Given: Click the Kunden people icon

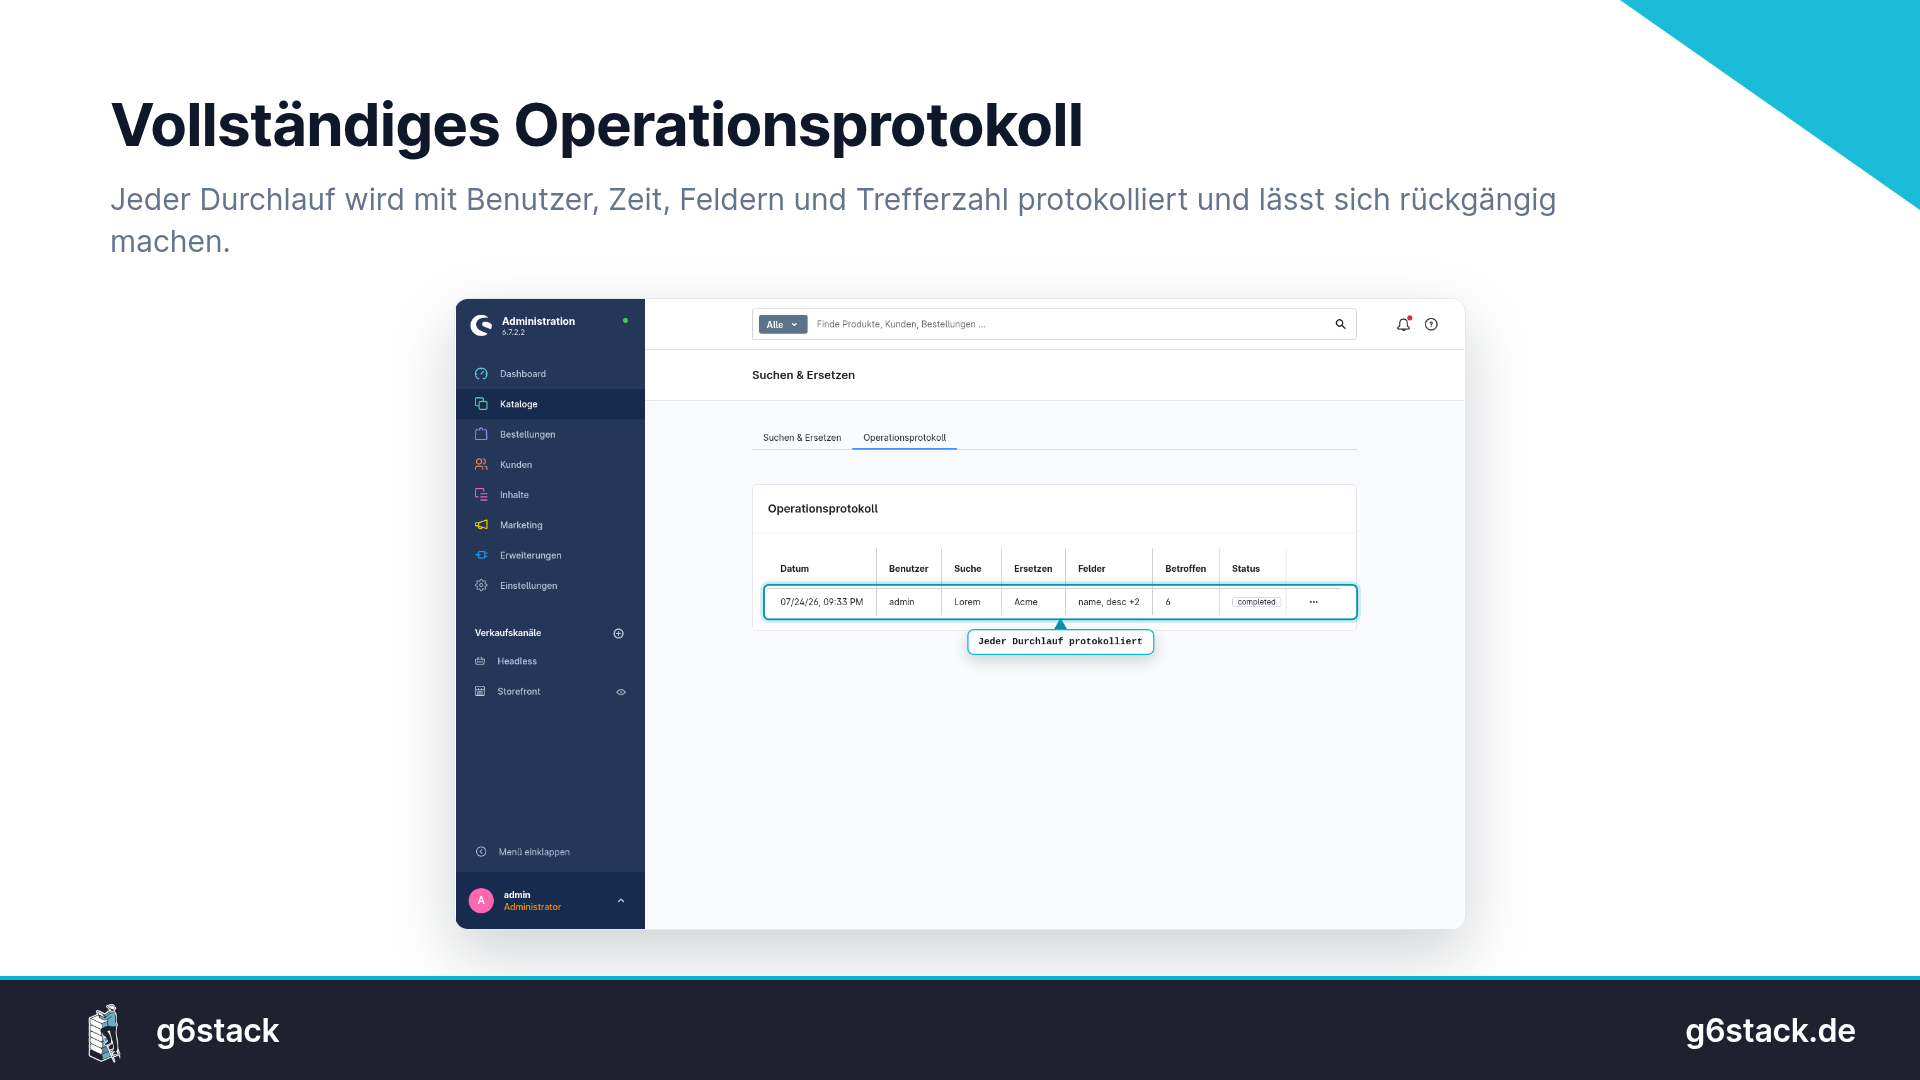Looking at the screenshot, I should coord(481,464).
